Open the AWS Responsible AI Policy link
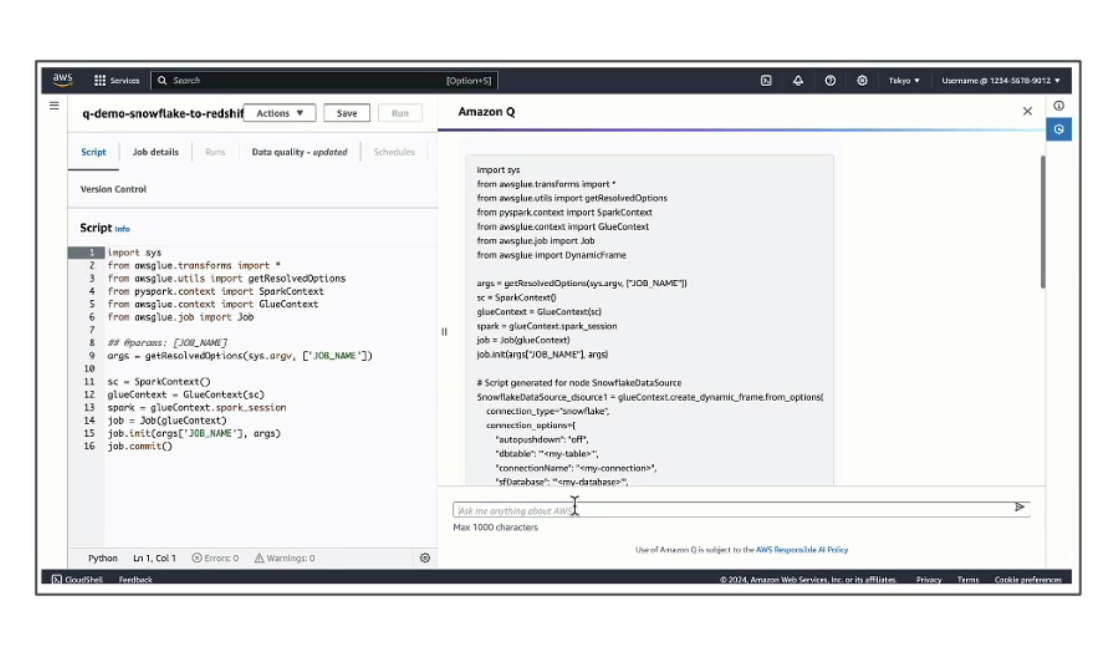 point(801,549)
